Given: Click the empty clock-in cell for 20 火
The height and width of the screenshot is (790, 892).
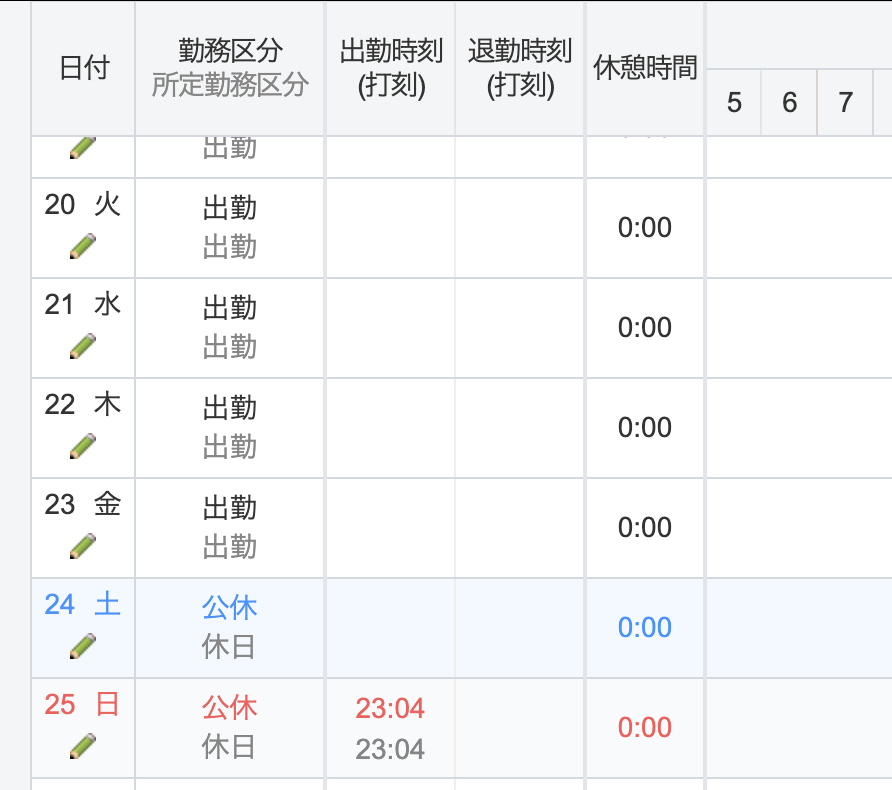Looking at the screenshot, I should 390,228.
